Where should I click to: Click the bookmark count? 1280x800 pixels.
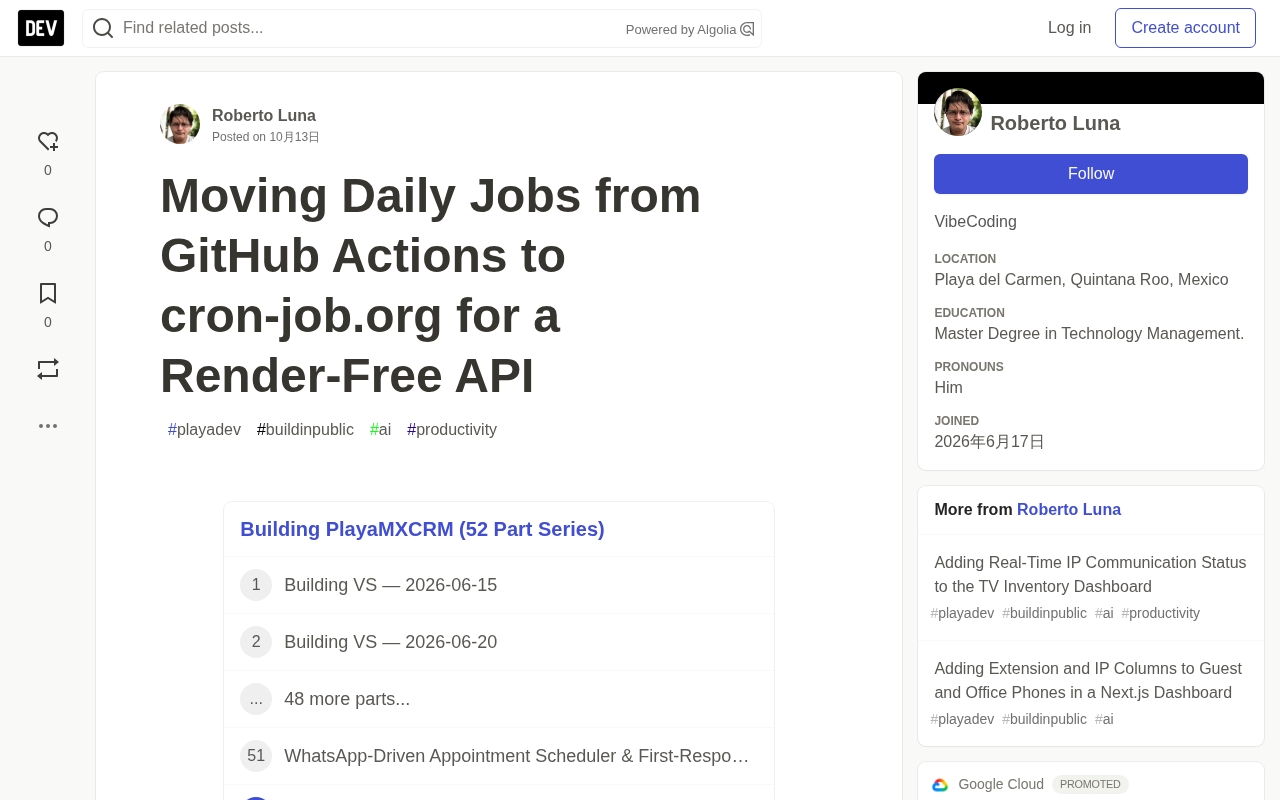click(x=48, y=322)
